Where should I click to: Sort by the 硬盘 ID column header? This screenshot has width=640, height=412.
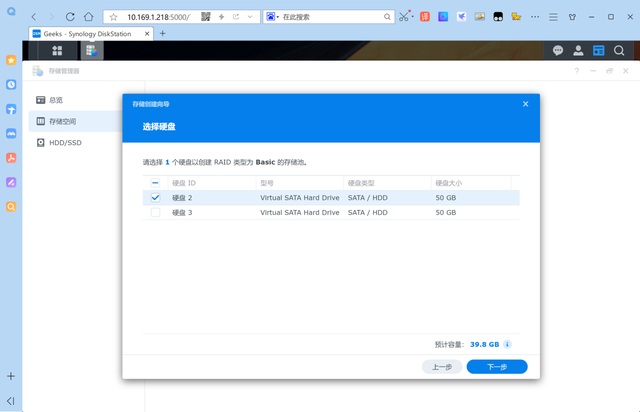click(212, 183)
